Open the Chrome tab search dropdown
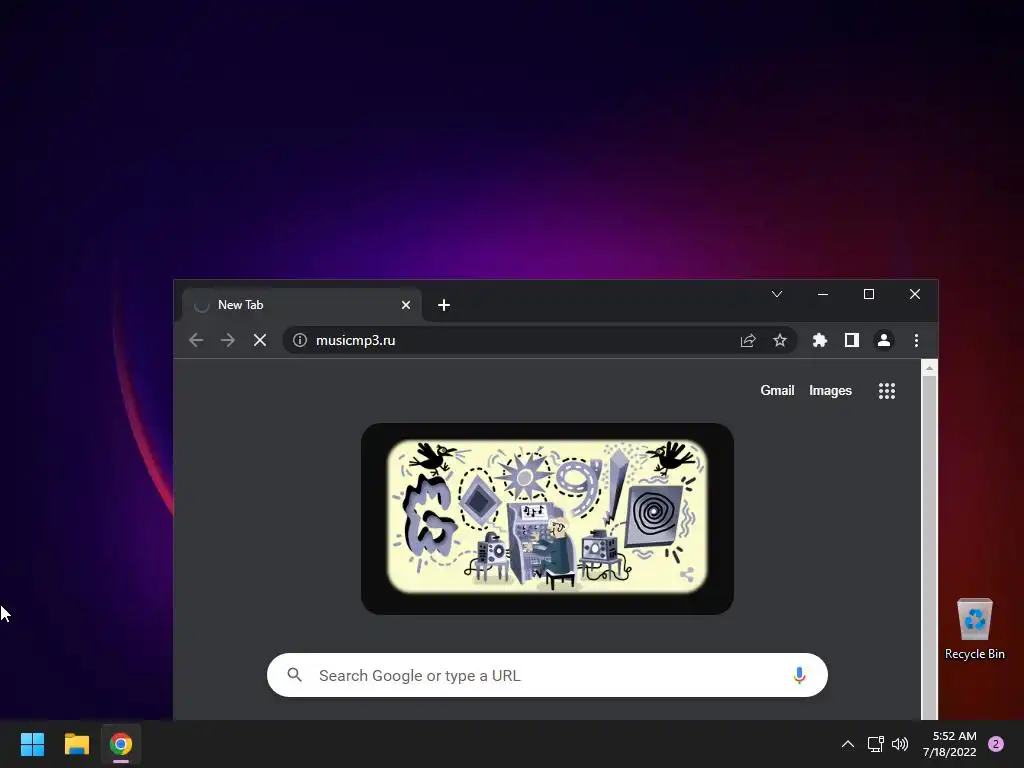The height and width of the screenshot is (768, 1024). pos(776,295)
